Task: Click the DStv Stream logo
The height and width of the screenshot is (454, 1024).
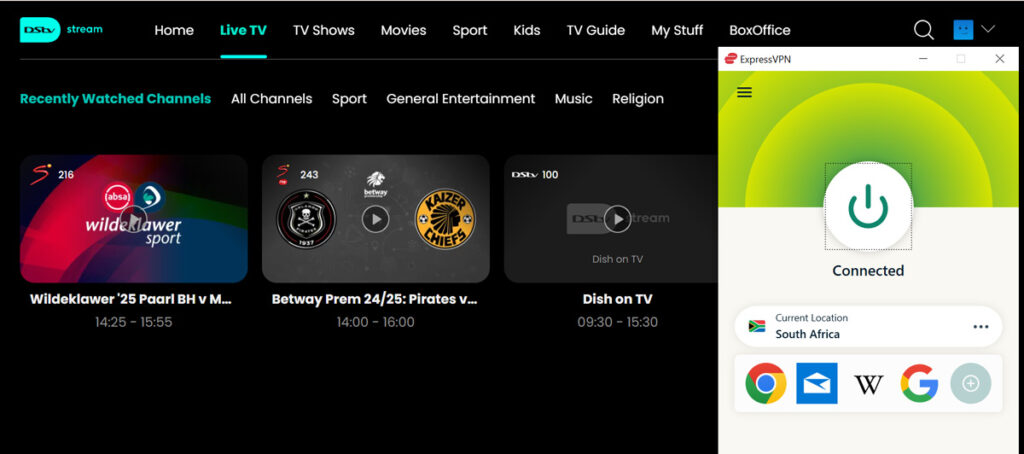Action: pyautogui.click(x=61, y=30)
